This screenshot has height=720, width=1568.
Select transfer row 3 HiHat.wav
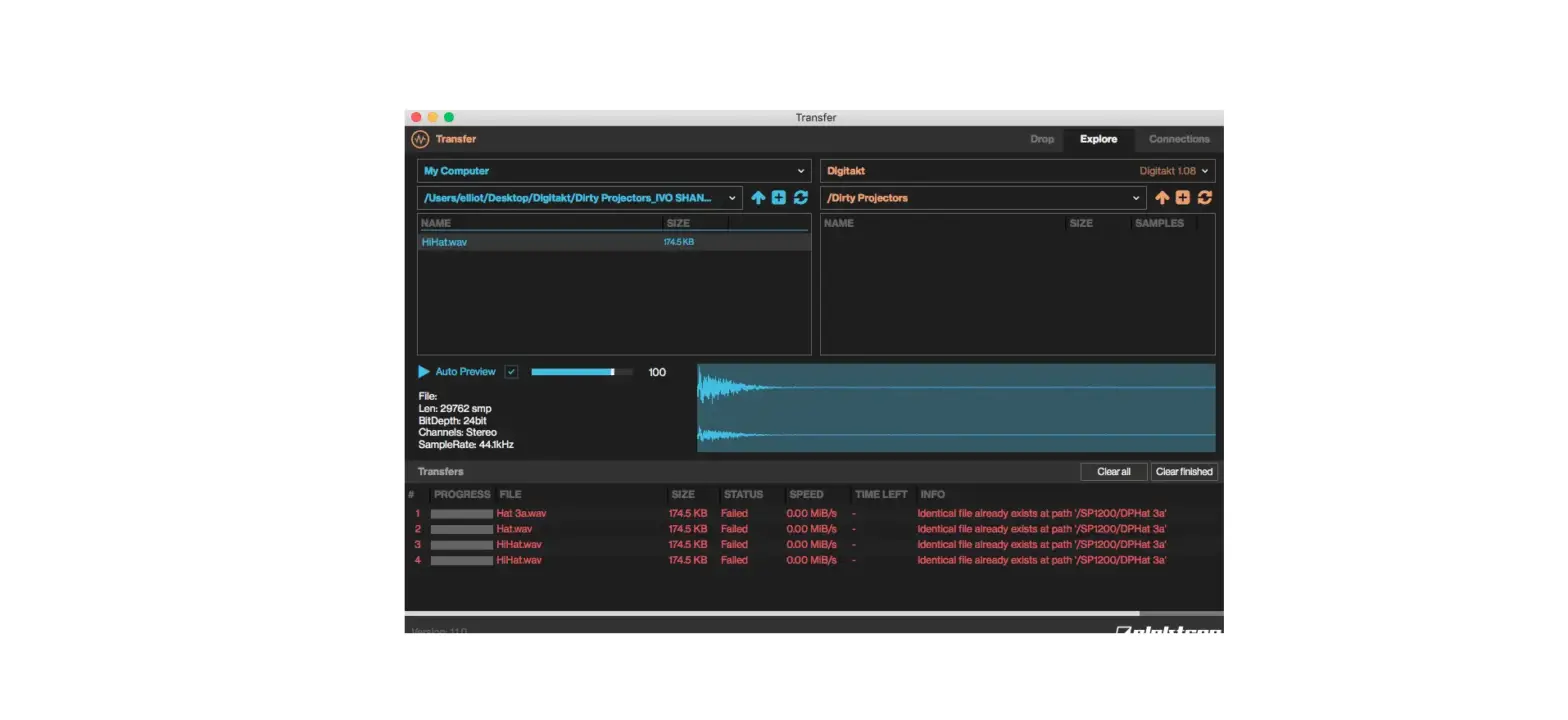pos(814,545)
